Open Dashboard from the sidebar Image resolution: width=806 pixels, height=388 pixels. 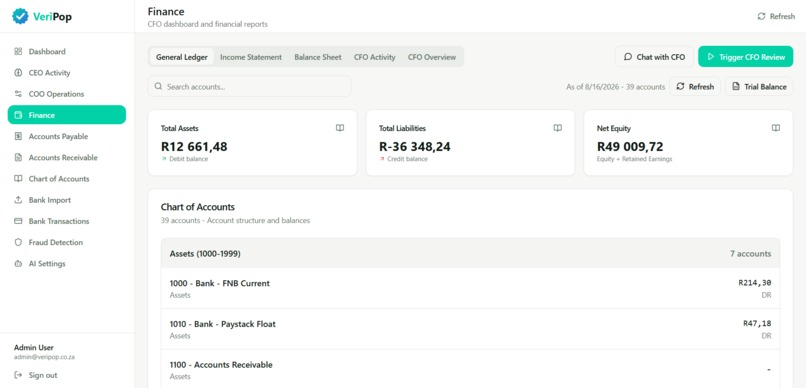(67, 51)
